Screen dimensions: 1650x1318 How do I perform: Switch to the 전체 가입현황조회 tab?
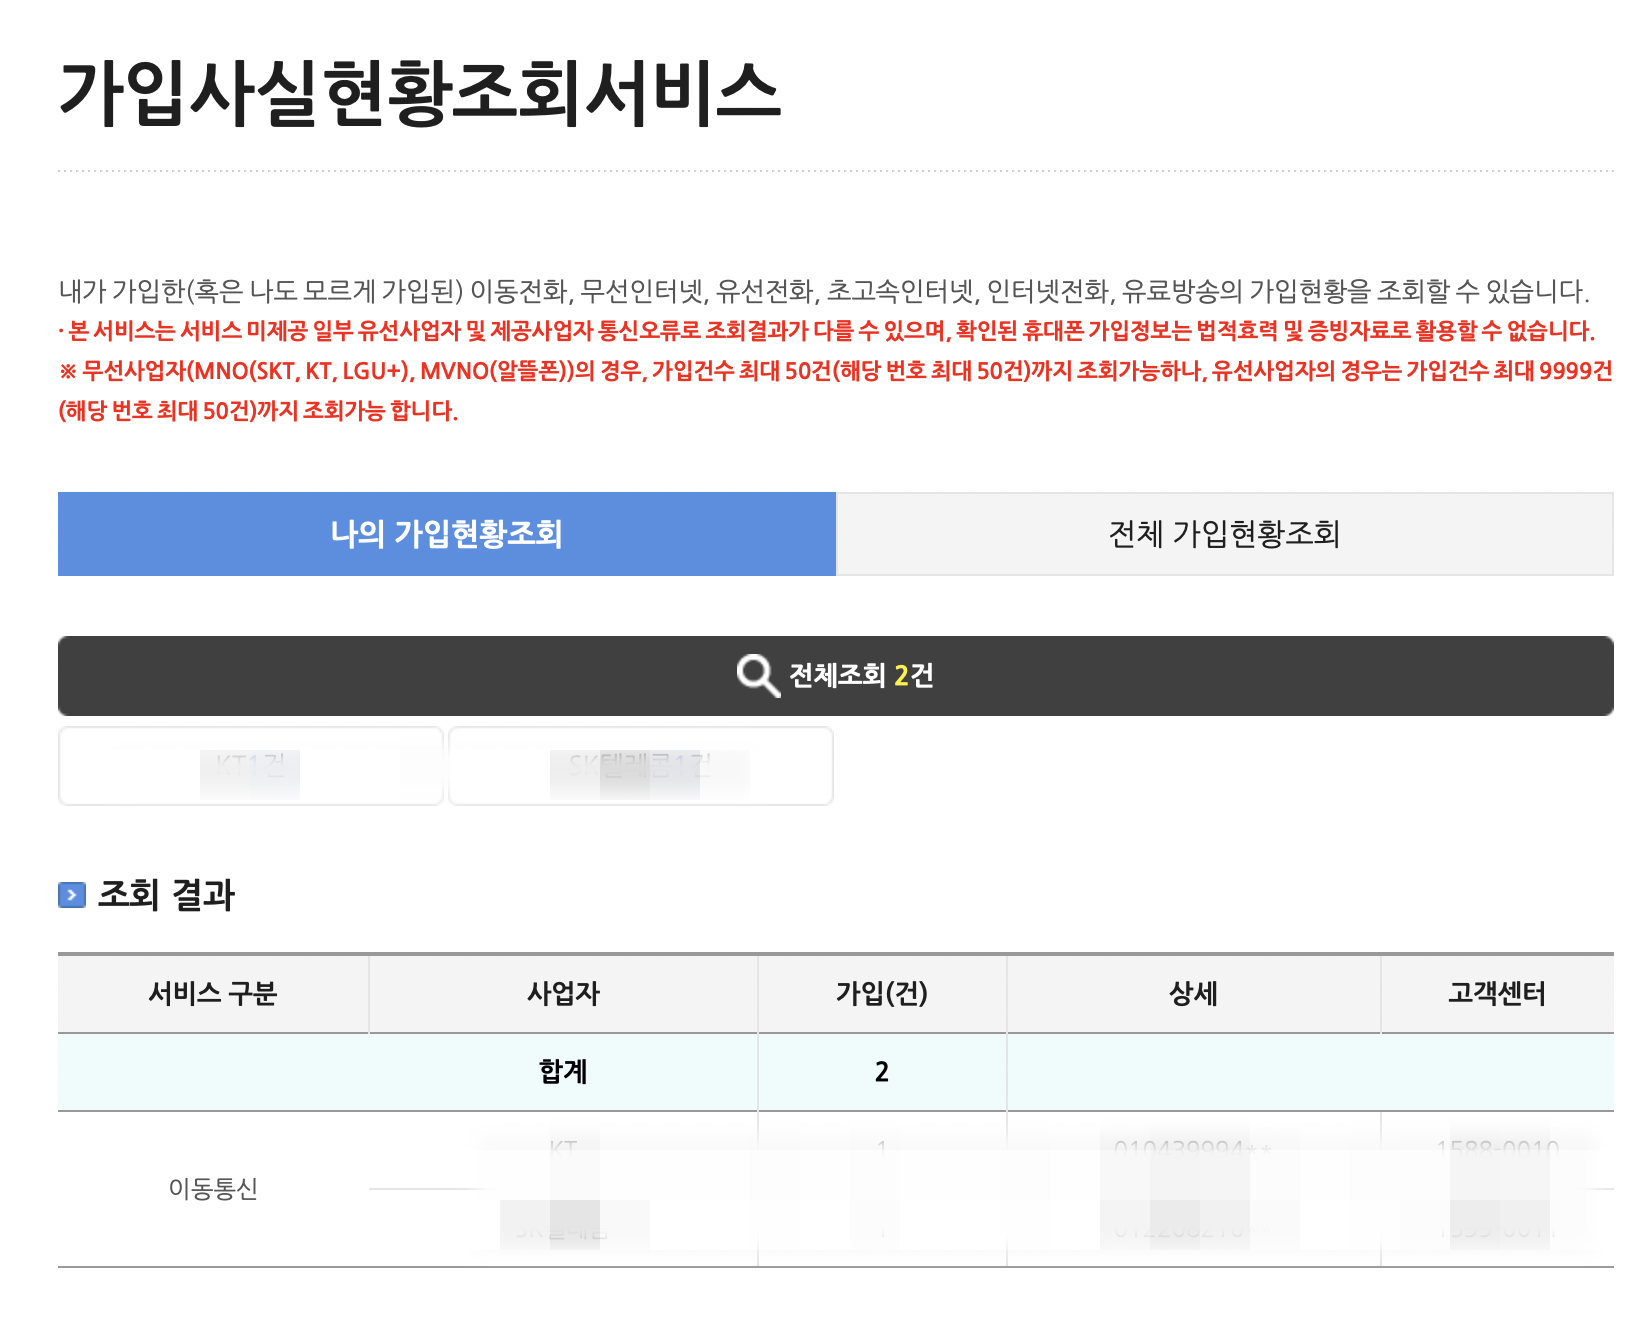click(x=1225, y=534)
